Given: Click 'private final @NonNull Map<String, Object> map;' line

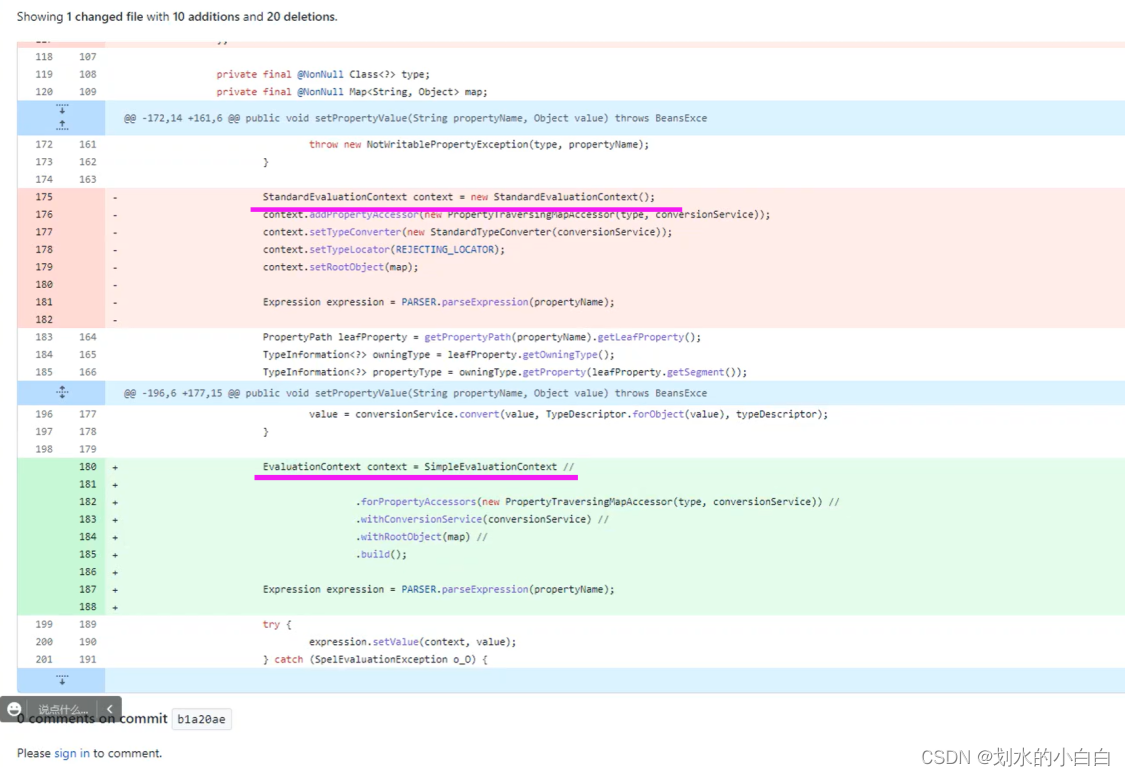Looking at the screenshot, I should [352, 92].
